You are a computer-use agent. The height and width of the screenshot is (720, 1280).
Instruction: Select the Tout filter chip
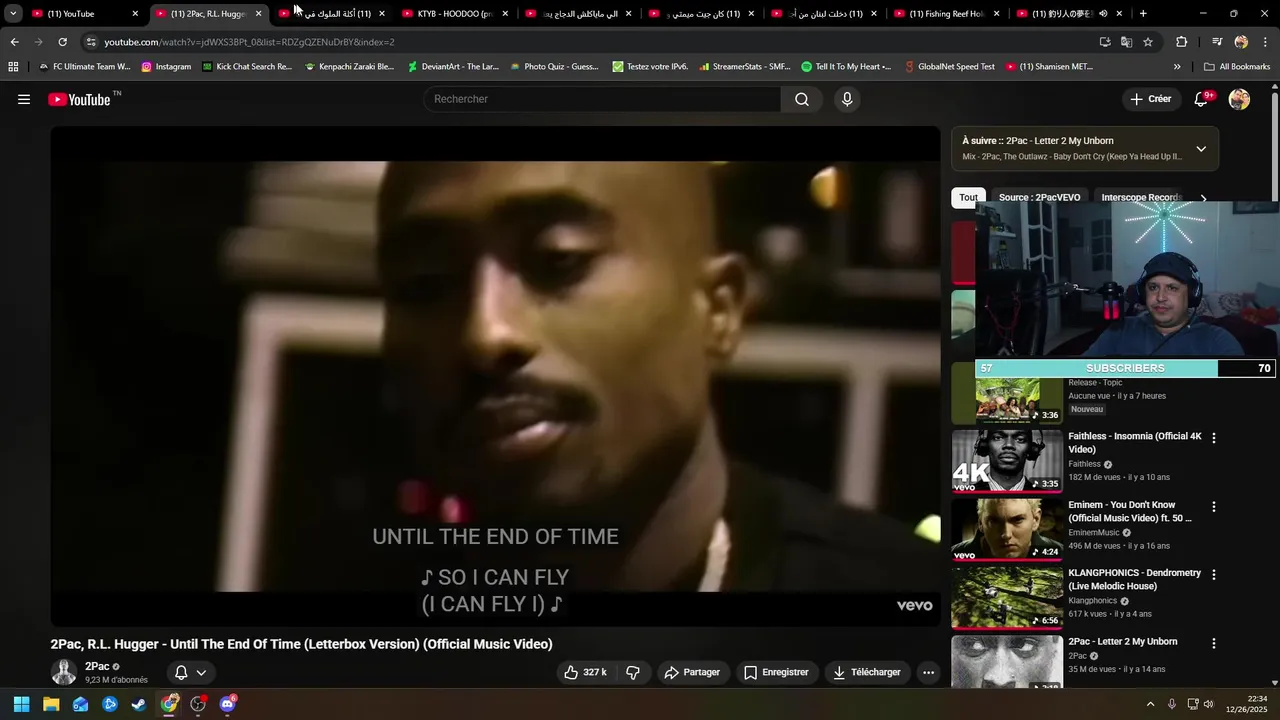pyautogui.click(x=968, y=197)
